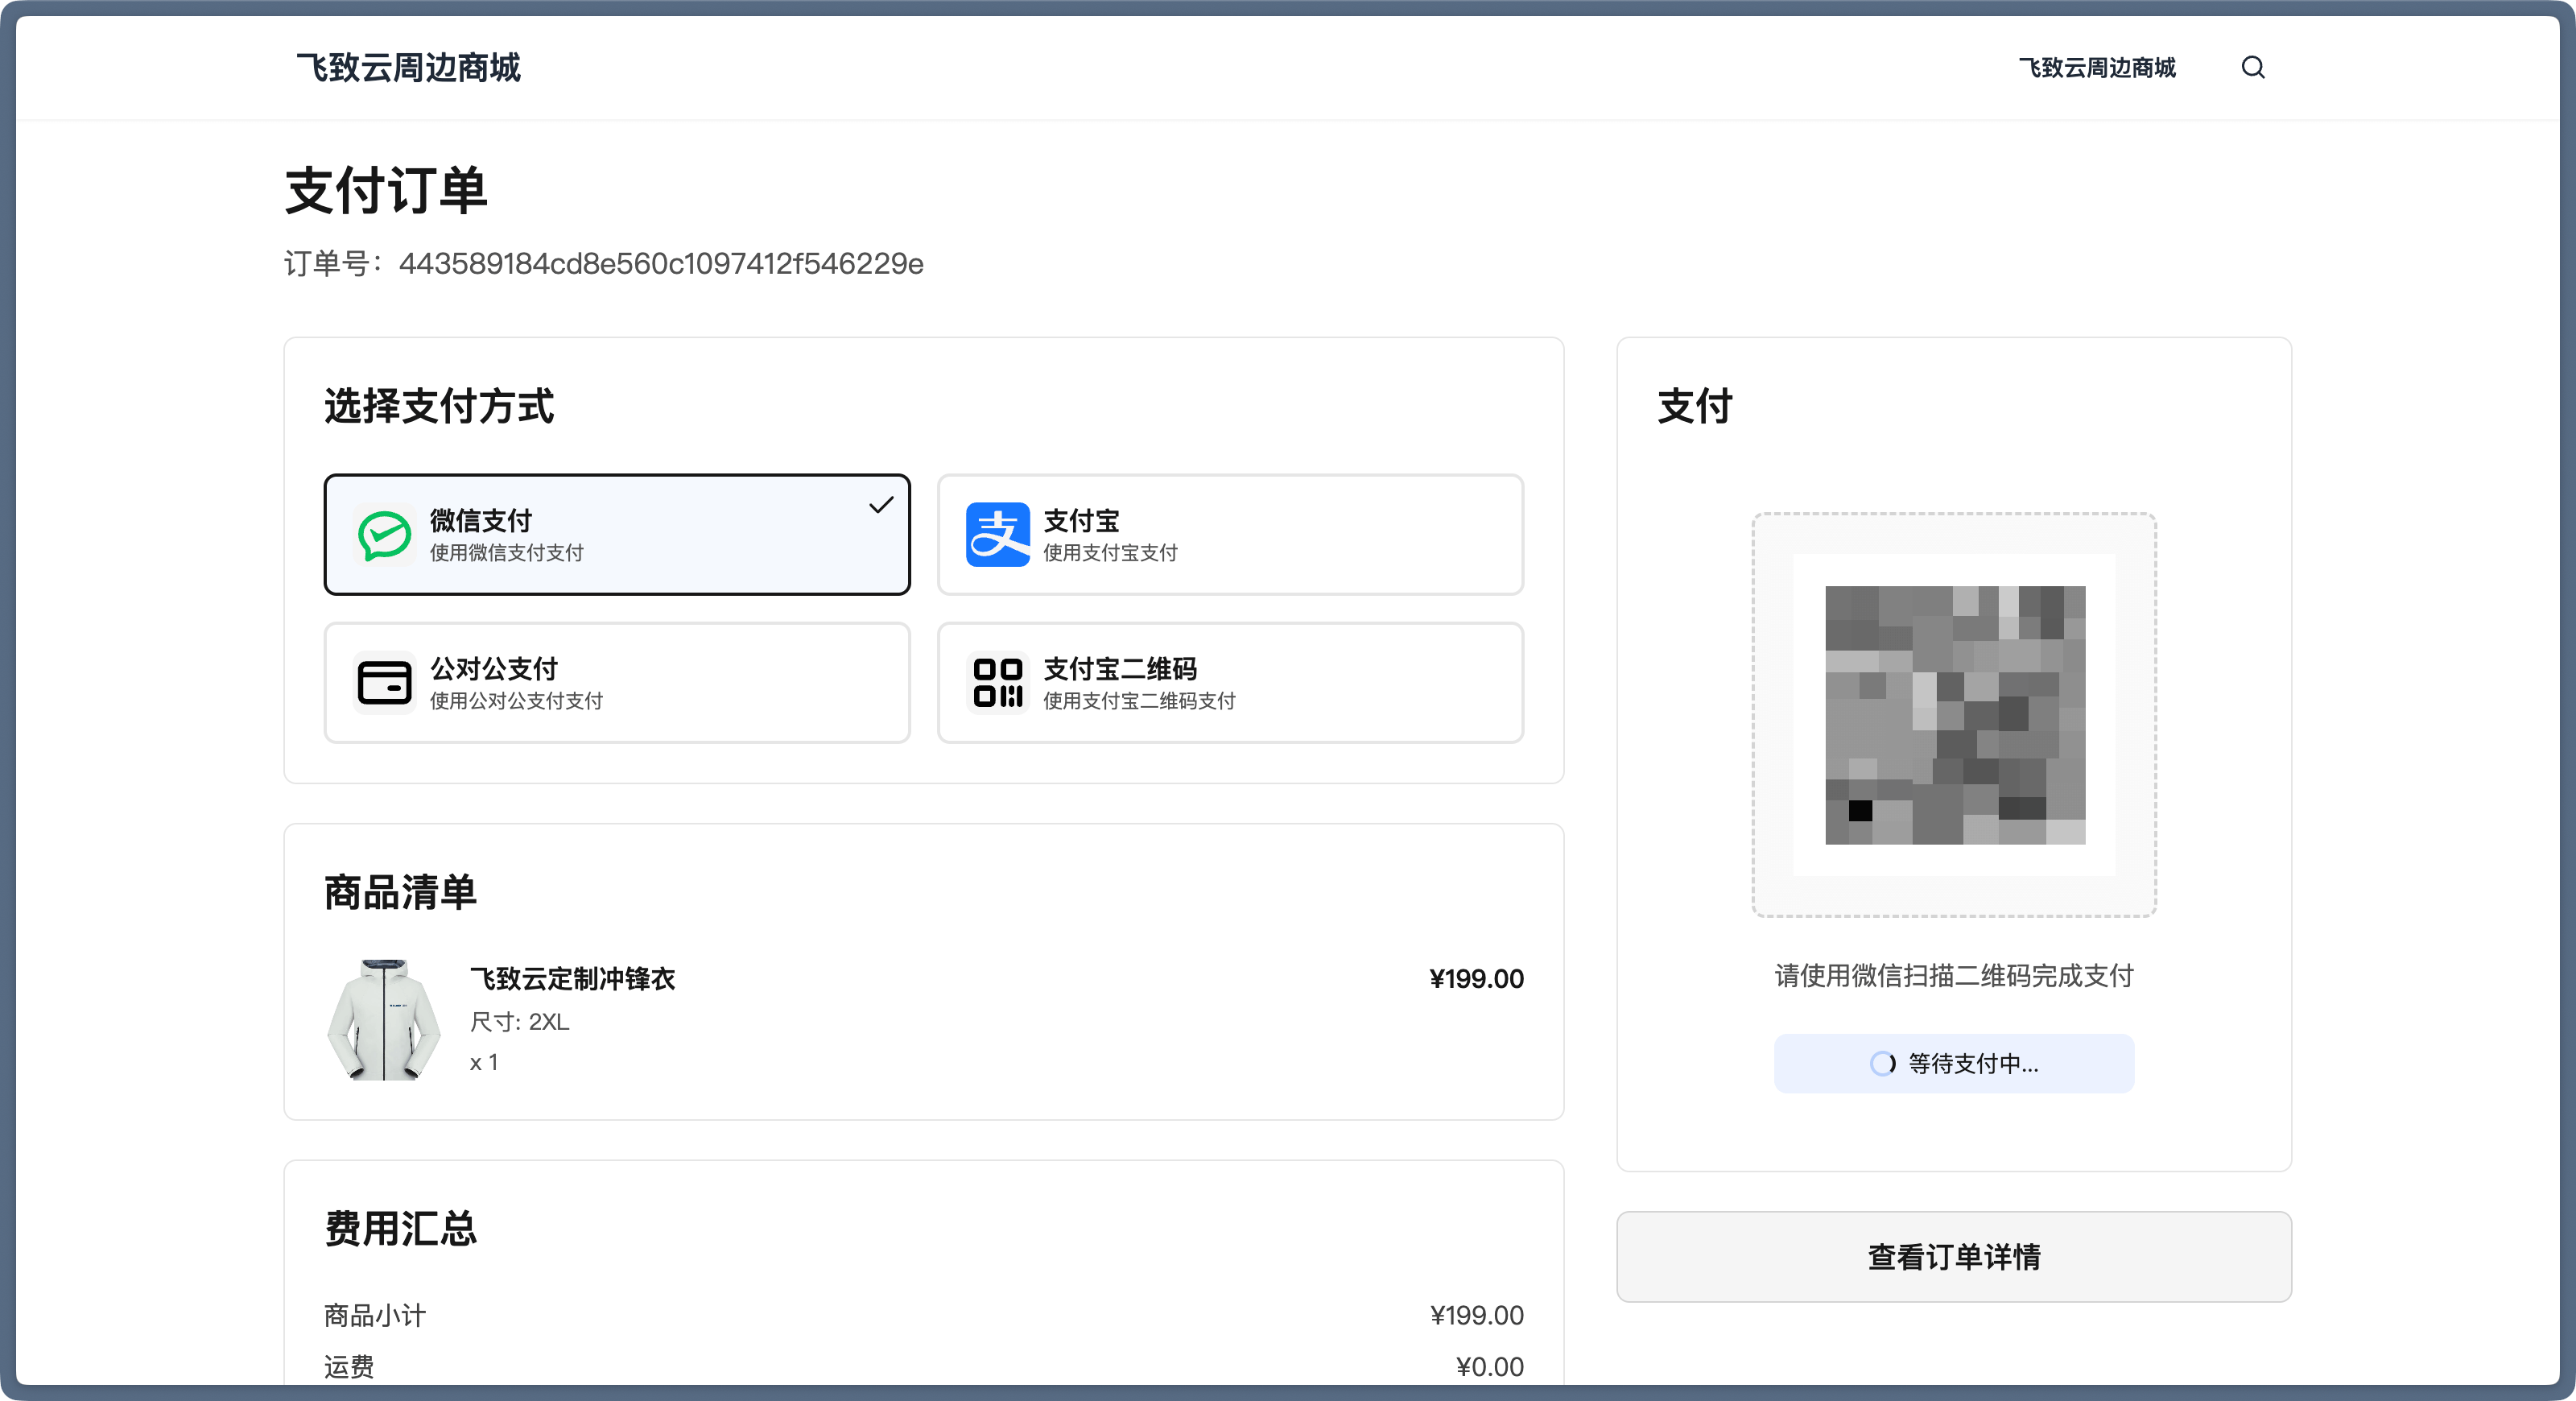Select 微信支付 payment method
2576x1401 pixels.
pos(616,535)
